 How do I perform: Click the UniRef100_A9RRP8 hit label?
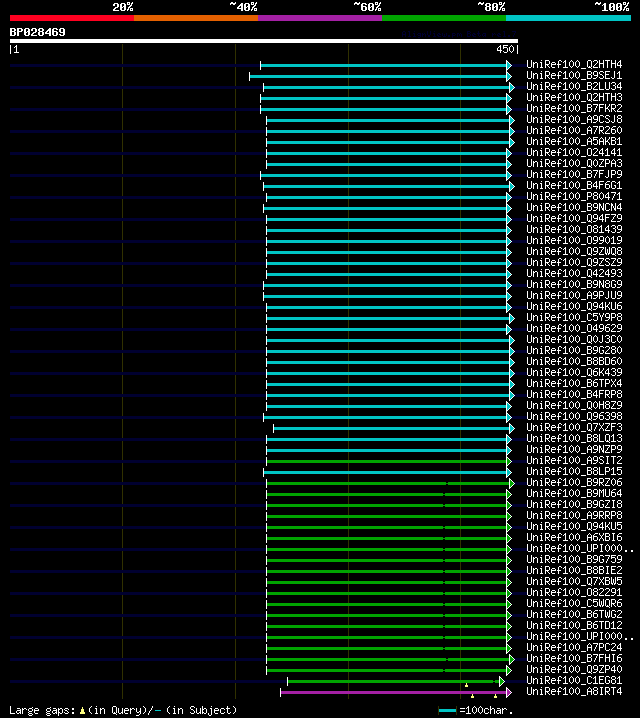coord(574,515)
